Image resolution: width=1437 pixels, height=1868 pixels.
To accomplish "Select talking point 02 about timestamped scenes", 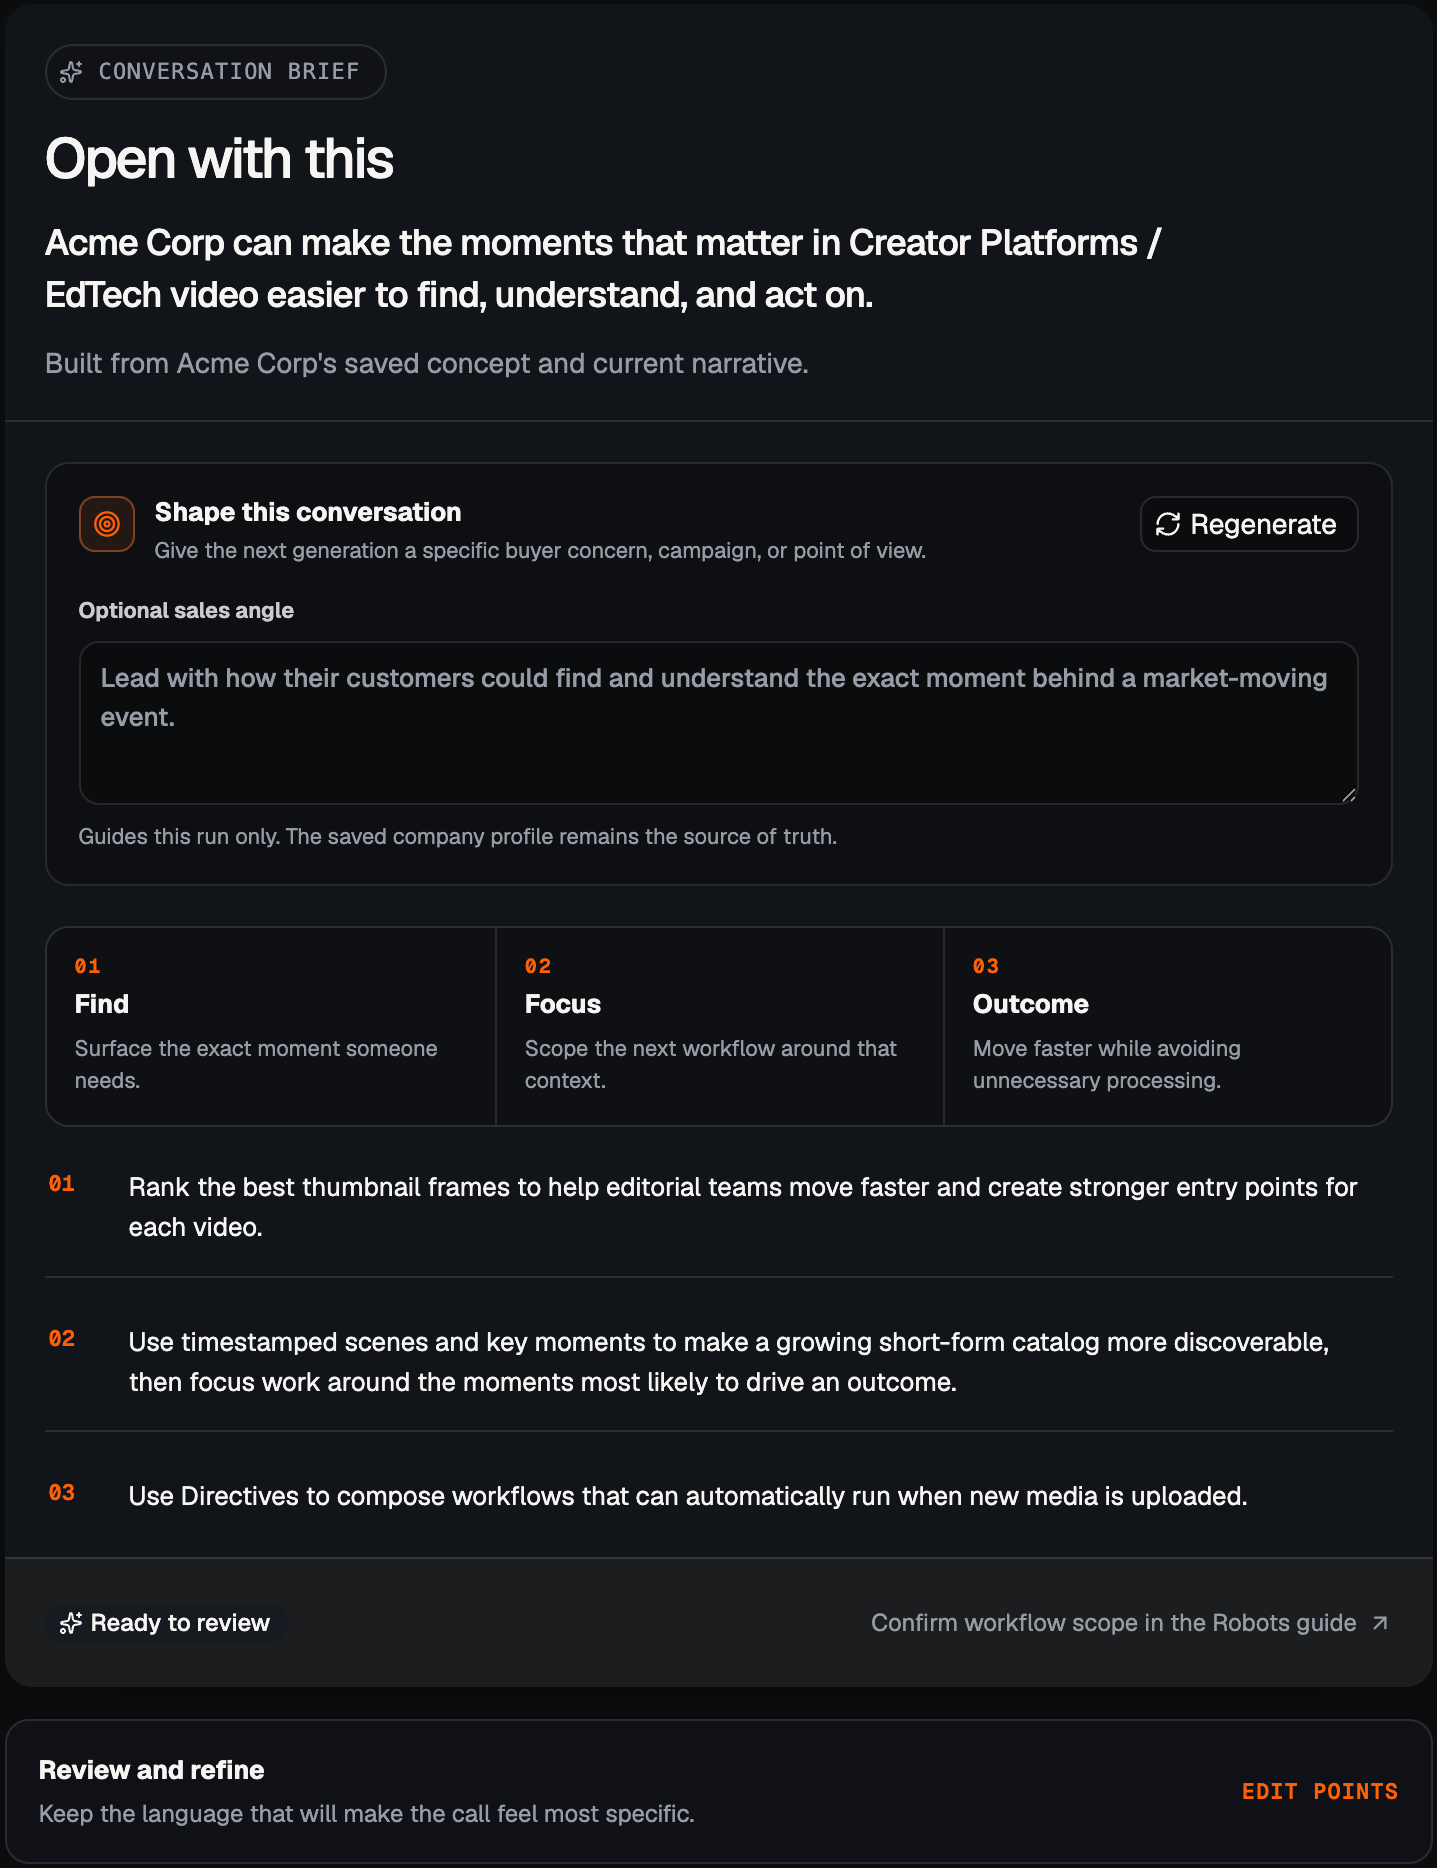I will click(x=718, y=1362).
